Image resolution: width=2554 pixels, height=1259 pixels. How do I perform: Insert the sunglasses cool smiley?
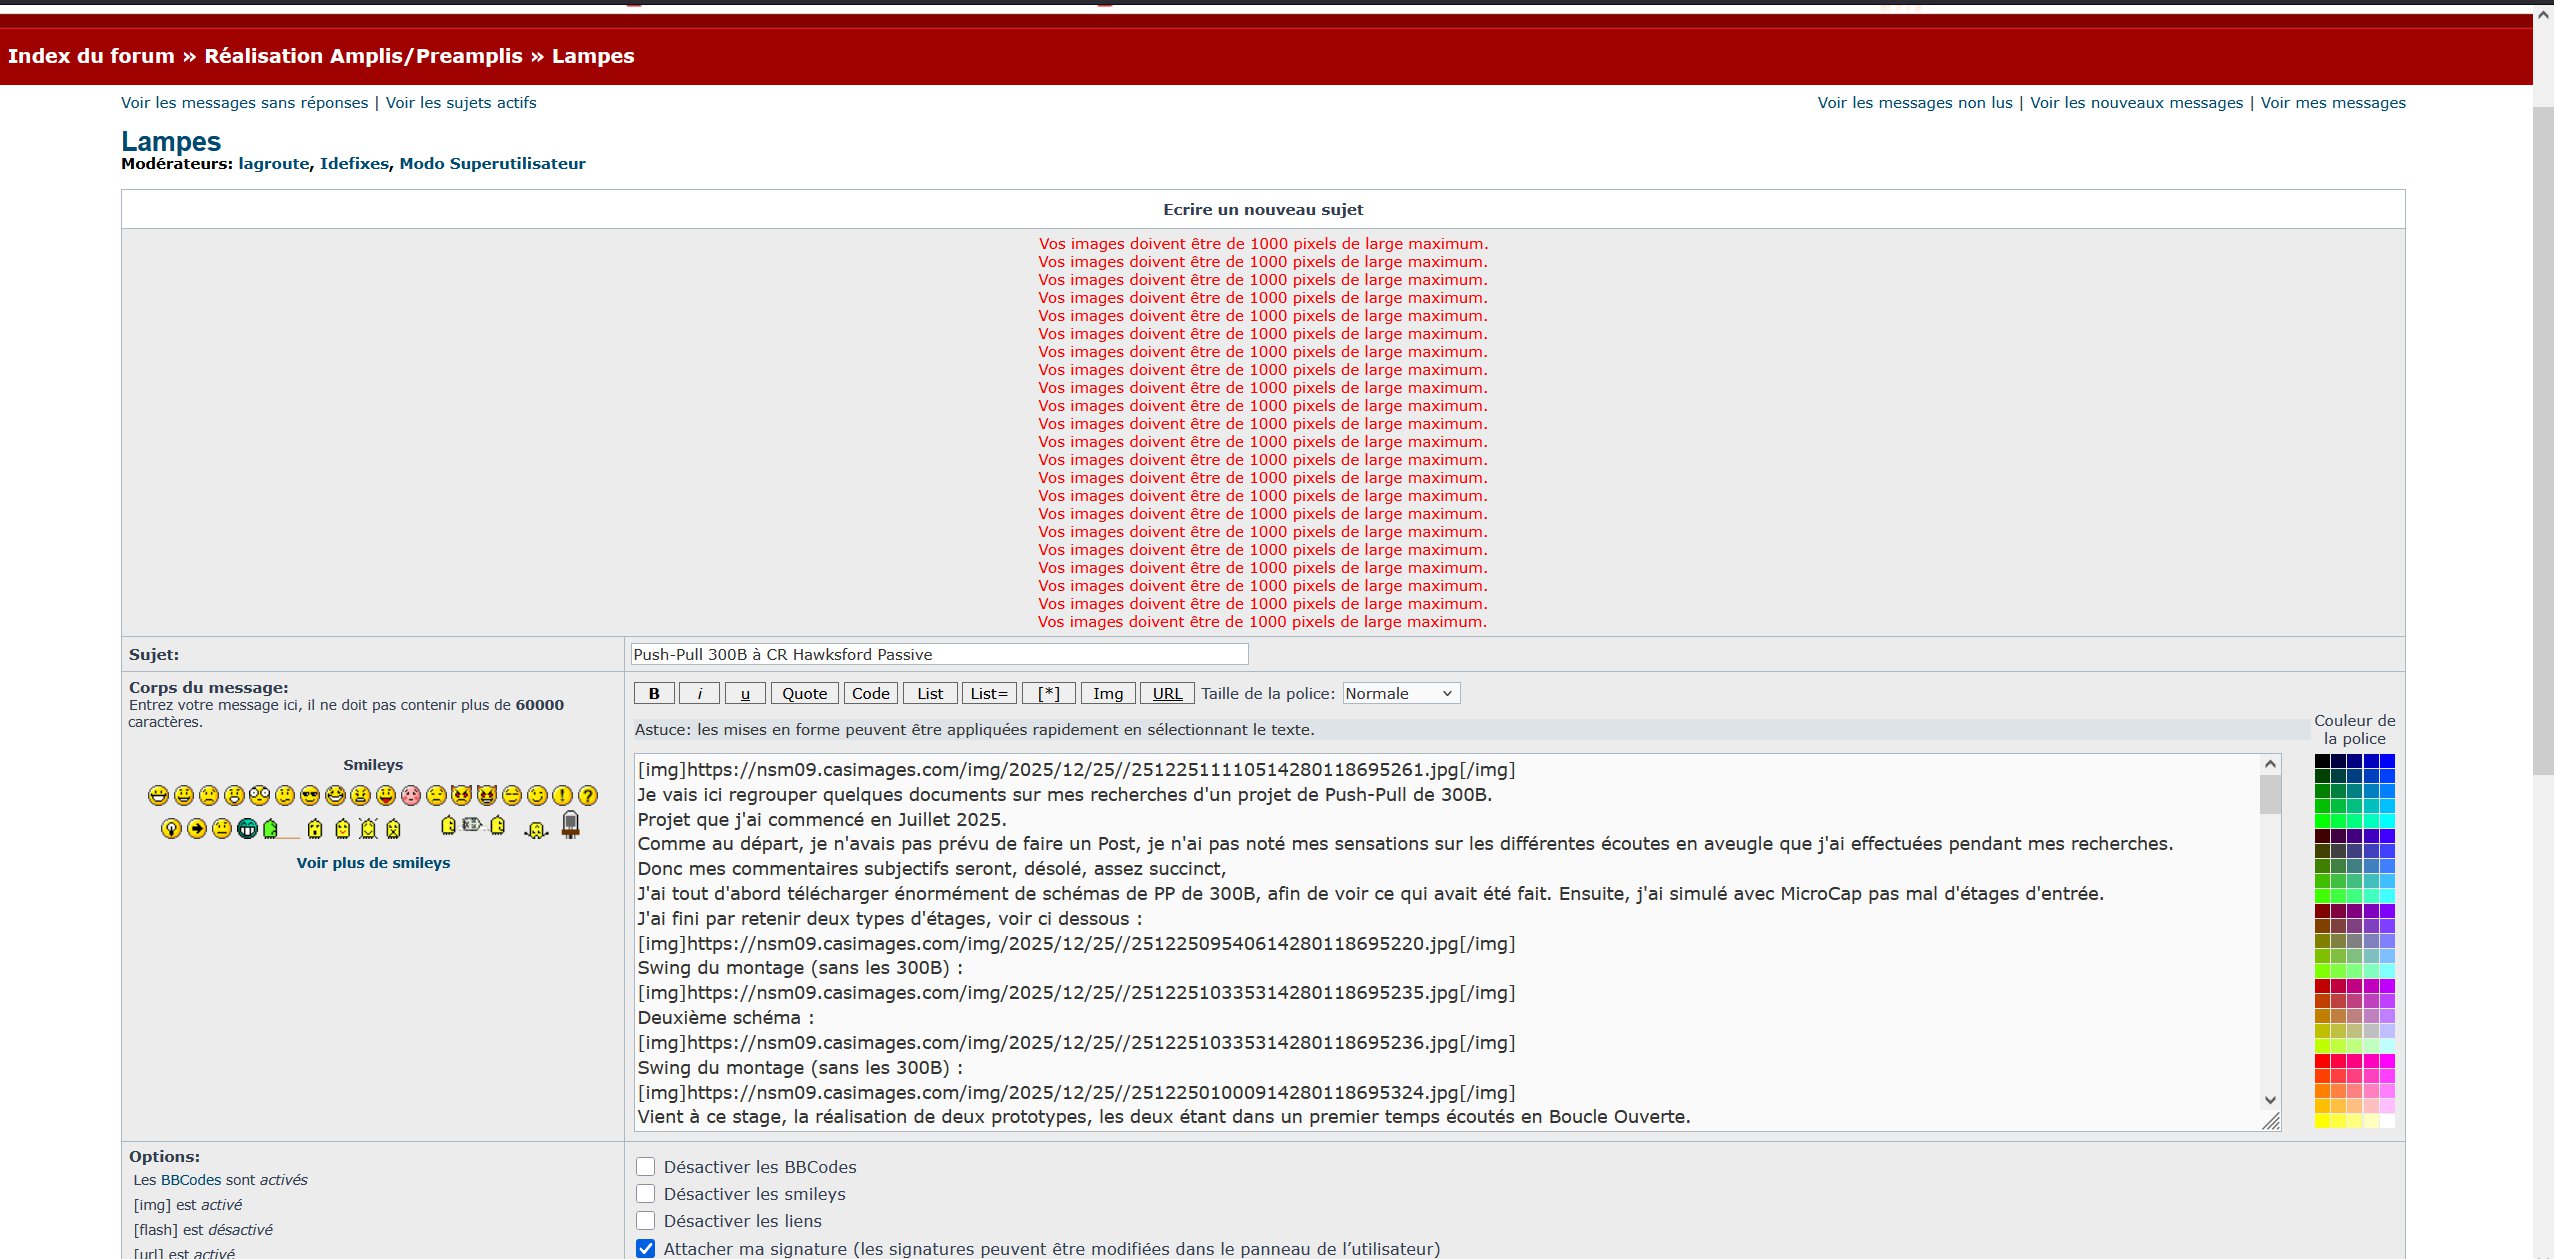click(x=310, y=796)
